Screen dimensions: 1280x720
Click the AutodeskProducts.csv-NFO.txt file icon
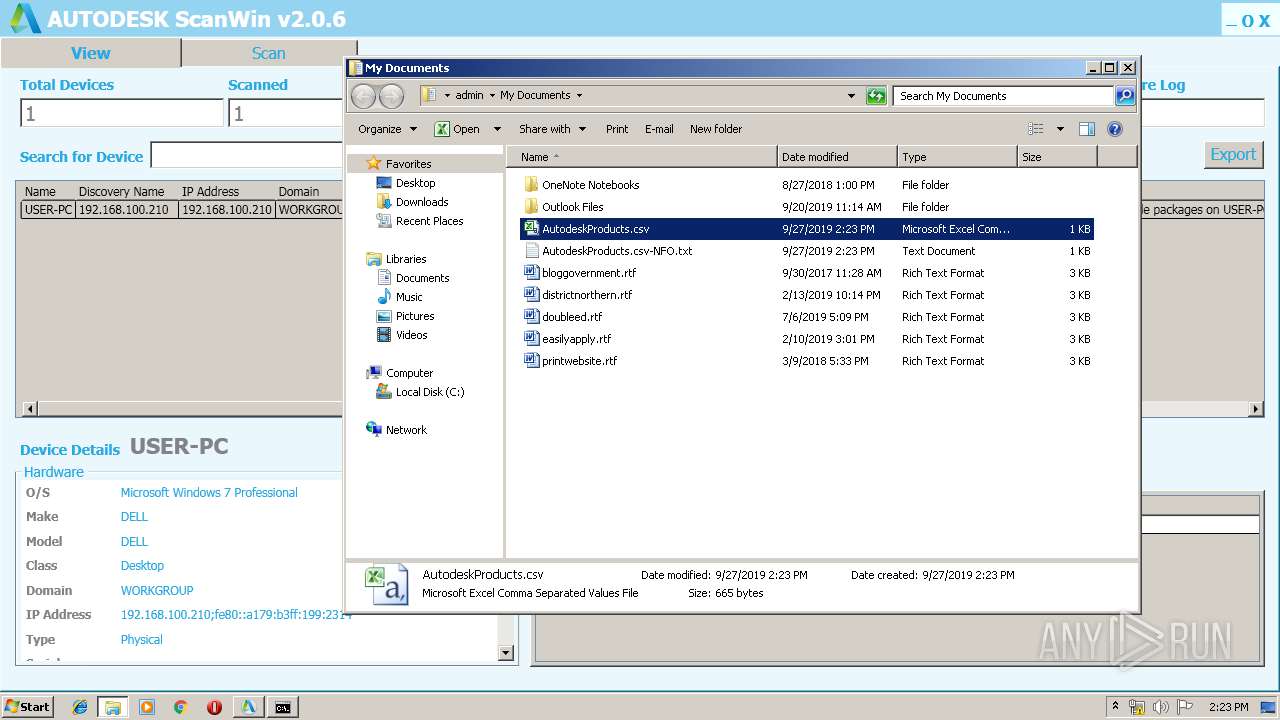(x=531, y=251)
